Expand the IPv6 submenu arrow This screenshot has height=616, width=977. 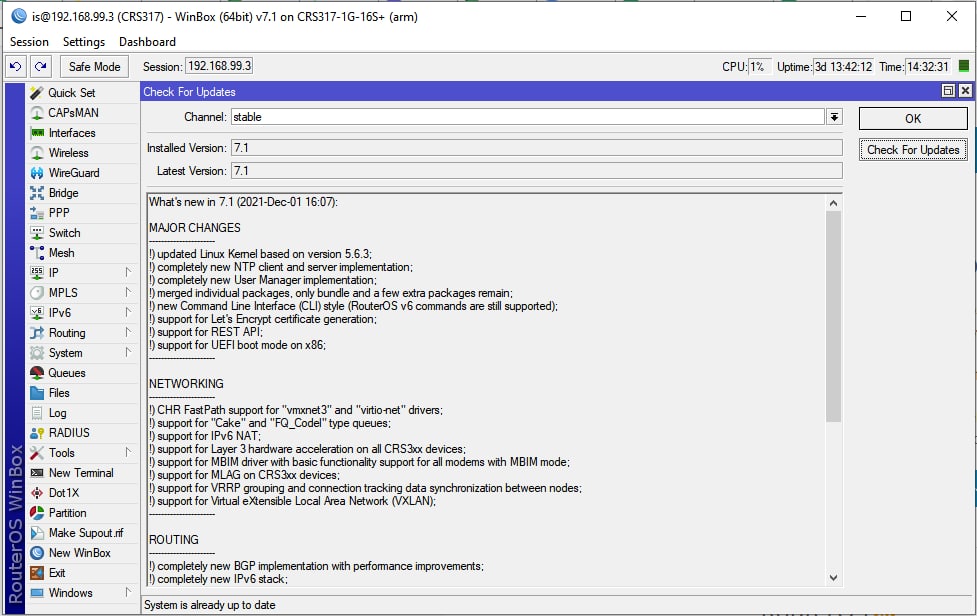point(128,312)
